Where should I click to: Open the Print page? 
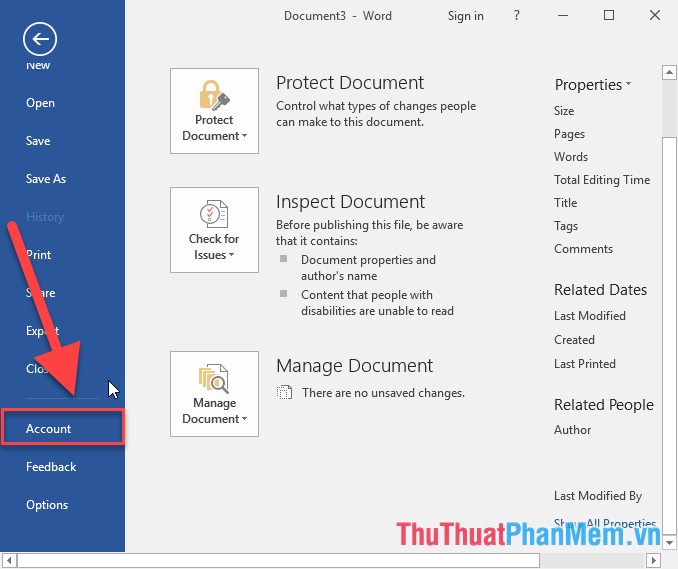tap(38, 255)
